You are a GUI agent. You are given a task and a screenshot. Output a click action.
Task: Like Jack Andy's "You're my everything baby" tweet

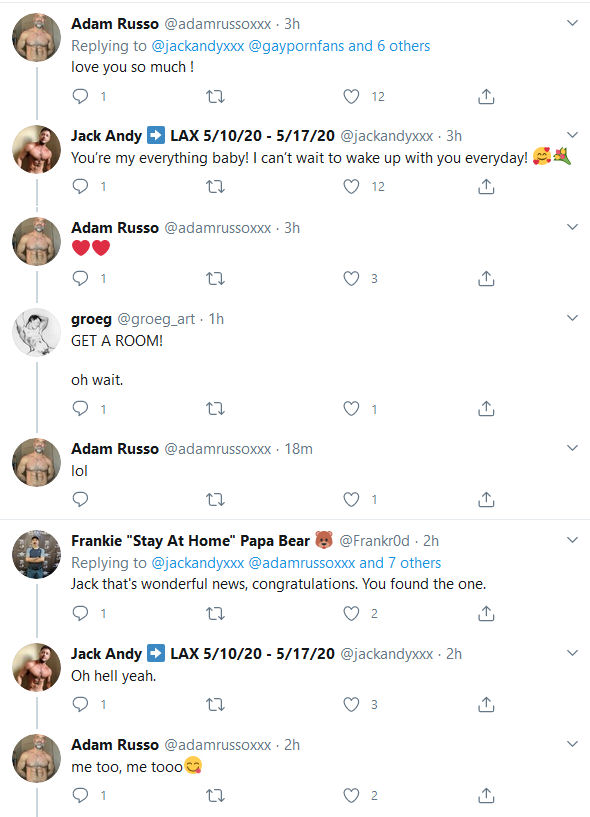351,187
